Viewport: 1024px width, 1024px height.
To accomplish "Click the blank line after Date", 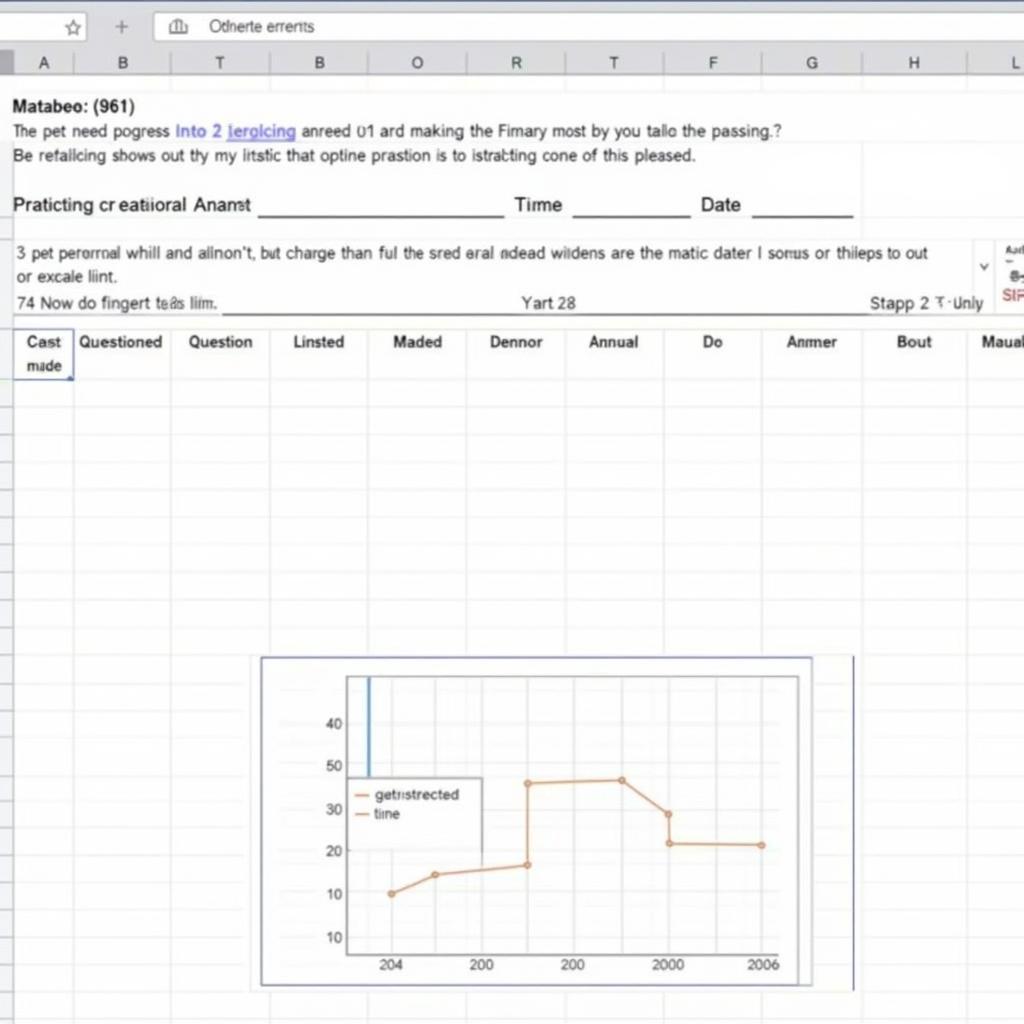I will 803,208.
